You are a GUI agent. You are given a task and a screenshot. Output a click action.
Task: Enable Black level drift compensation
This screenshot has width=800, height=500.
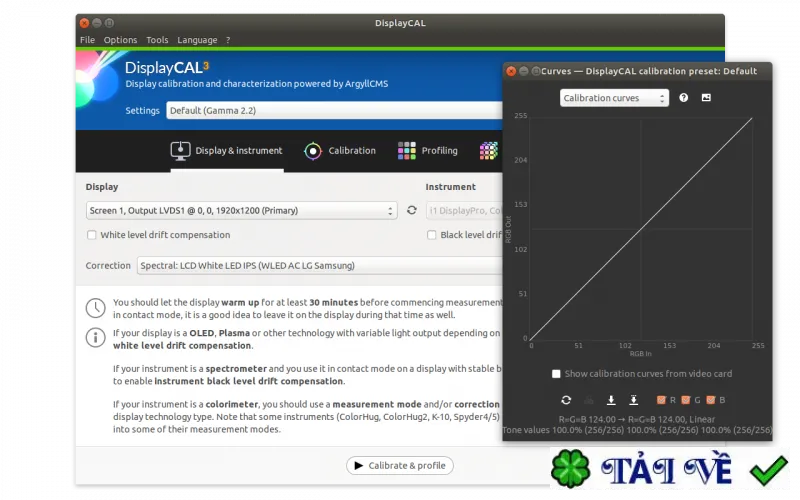432,235
